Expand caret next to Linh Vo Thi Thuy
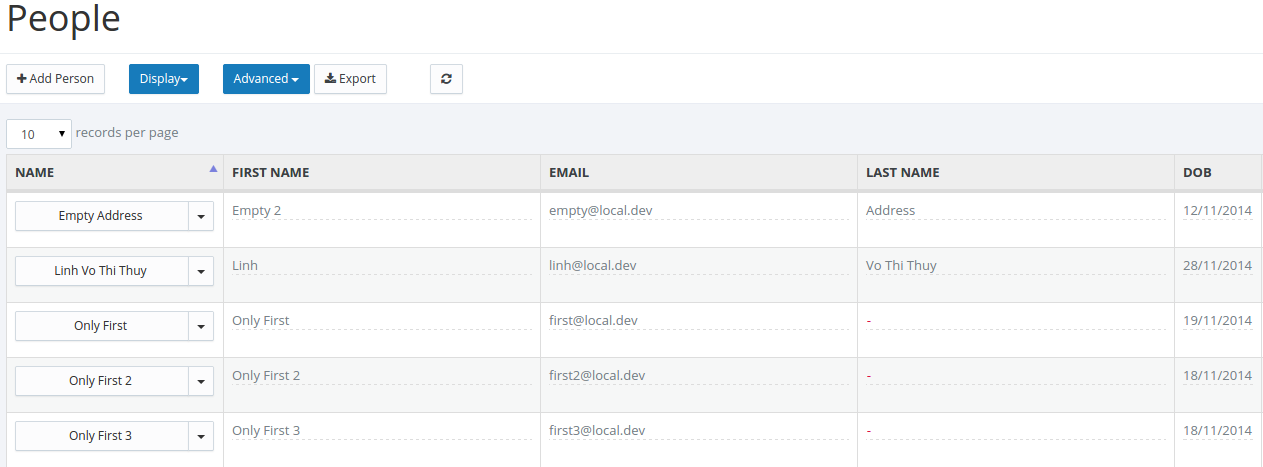This screenshot has width=1263, height=467. coord(201,271)
